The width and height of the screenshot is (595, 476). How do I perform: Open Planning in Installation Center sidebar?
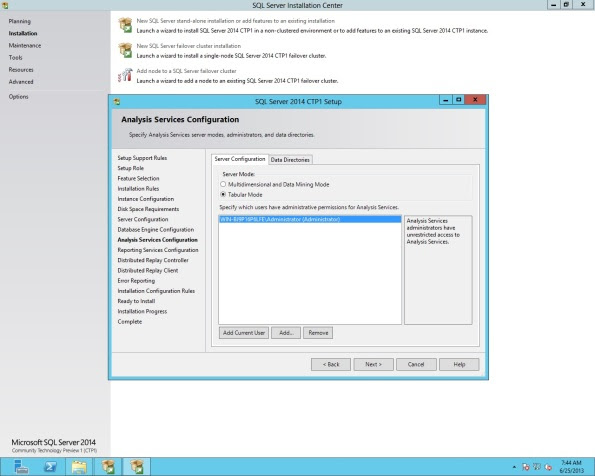coord(20,21)
